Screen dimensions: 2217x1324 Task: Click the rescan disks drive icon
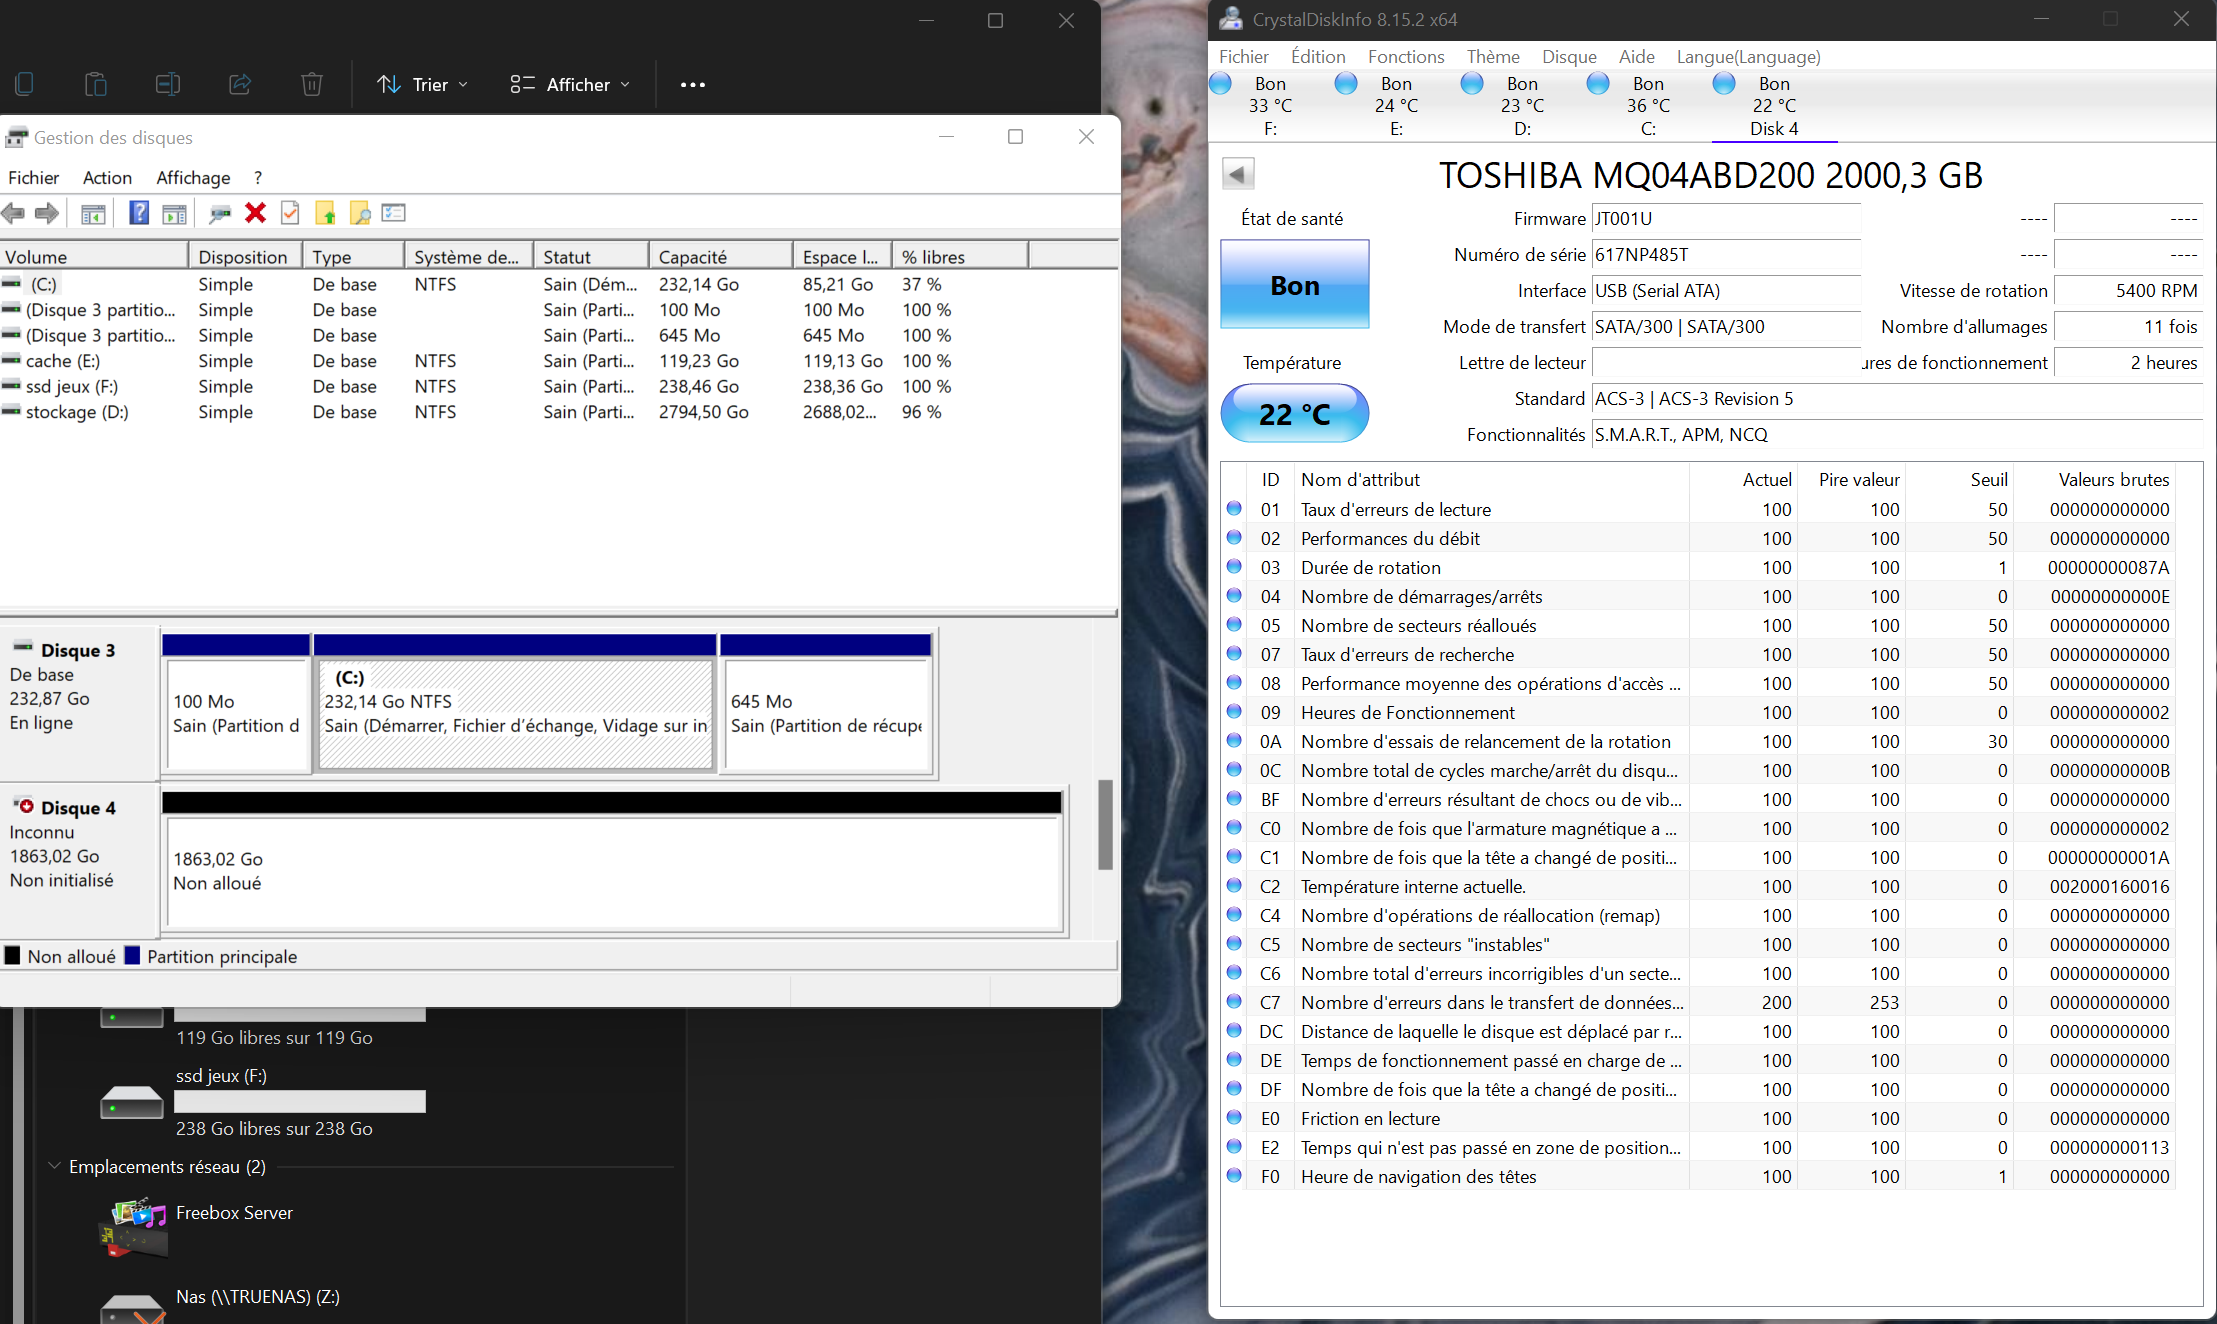point(220,213)
